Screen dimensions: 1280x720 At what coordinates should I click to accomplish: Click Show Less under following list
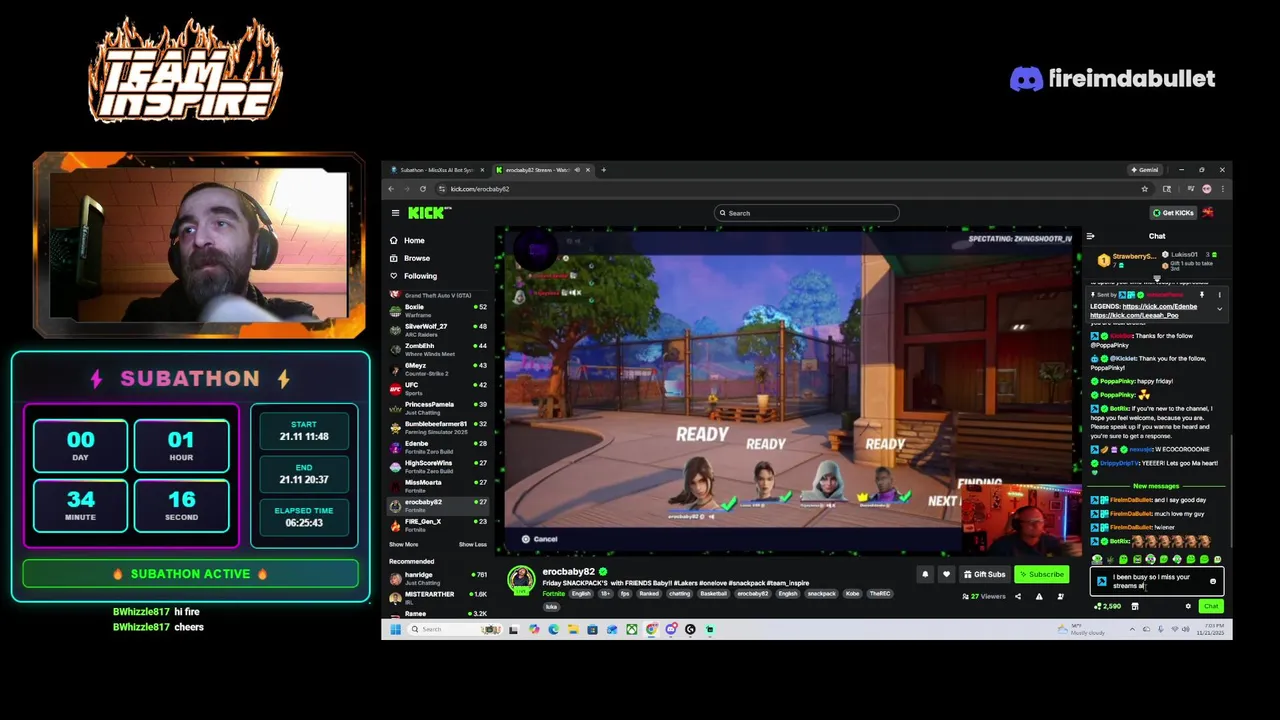(x=472, y=544)
